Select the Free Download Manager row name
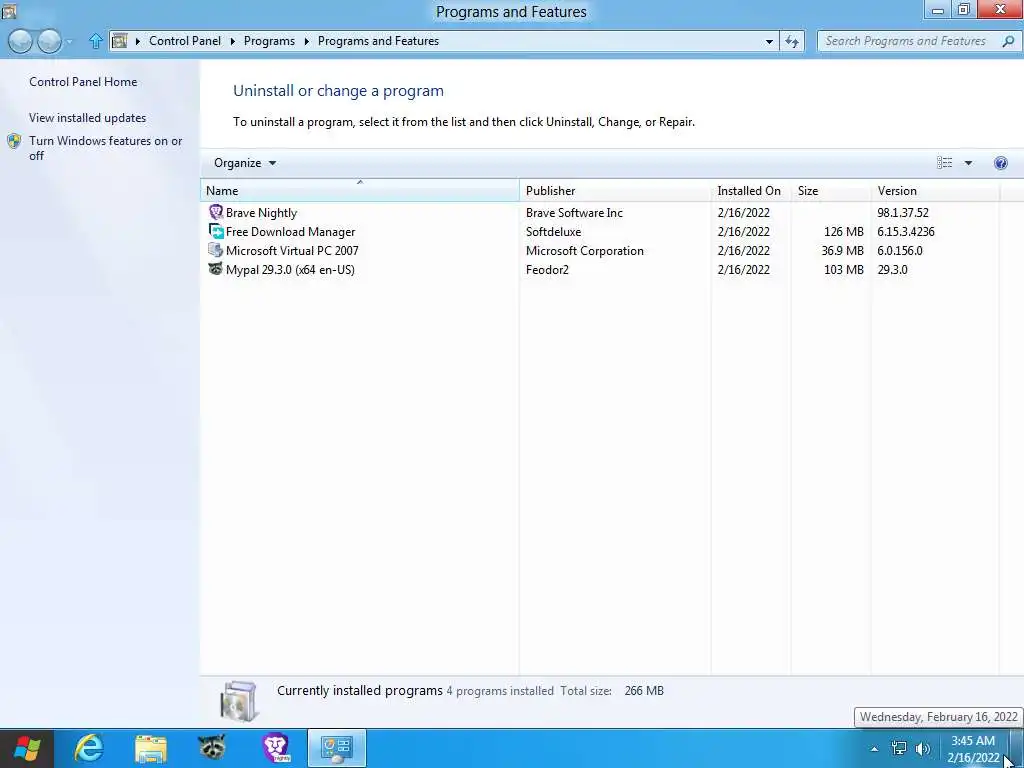Image resolution: width=1024 pixels, height=768 pixels. (x=291, y=232)
